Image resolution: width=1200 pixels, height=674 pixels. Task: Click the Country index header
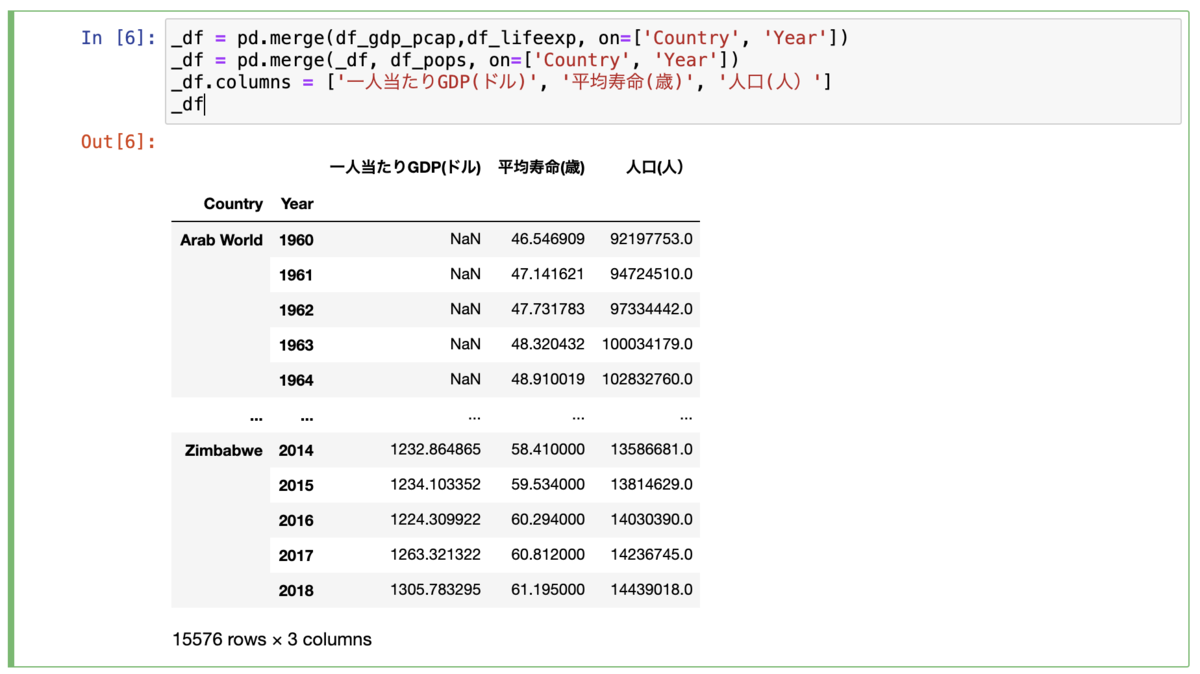point(233,204)
